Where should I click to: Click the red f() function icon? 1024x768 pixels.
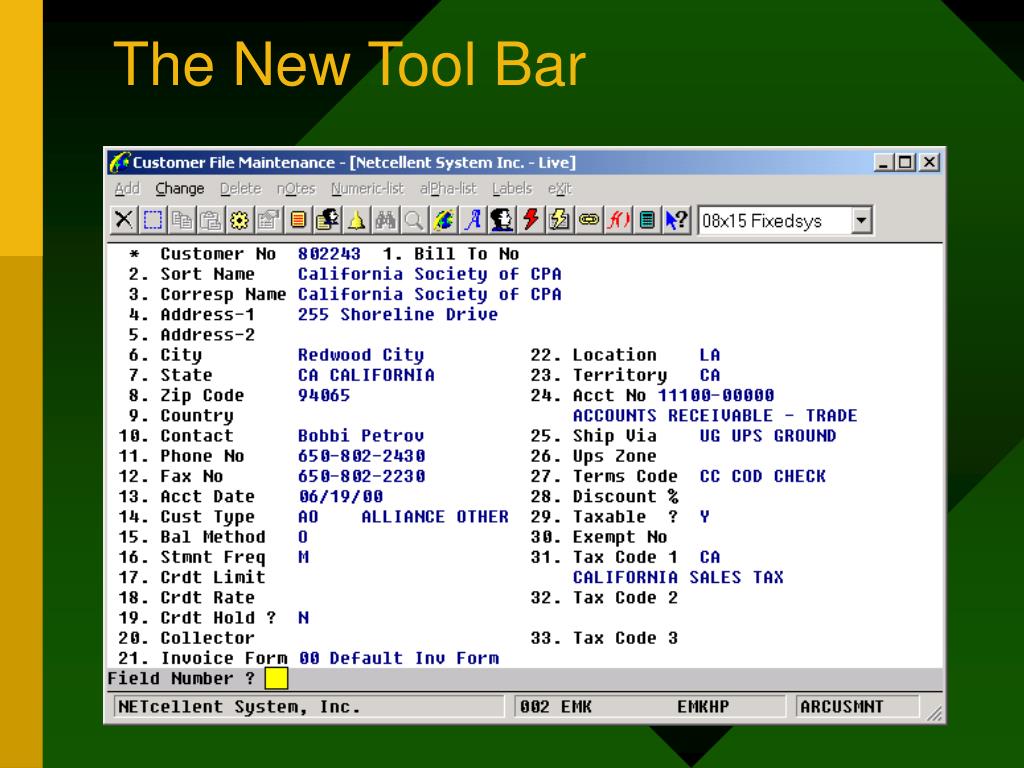618,220
